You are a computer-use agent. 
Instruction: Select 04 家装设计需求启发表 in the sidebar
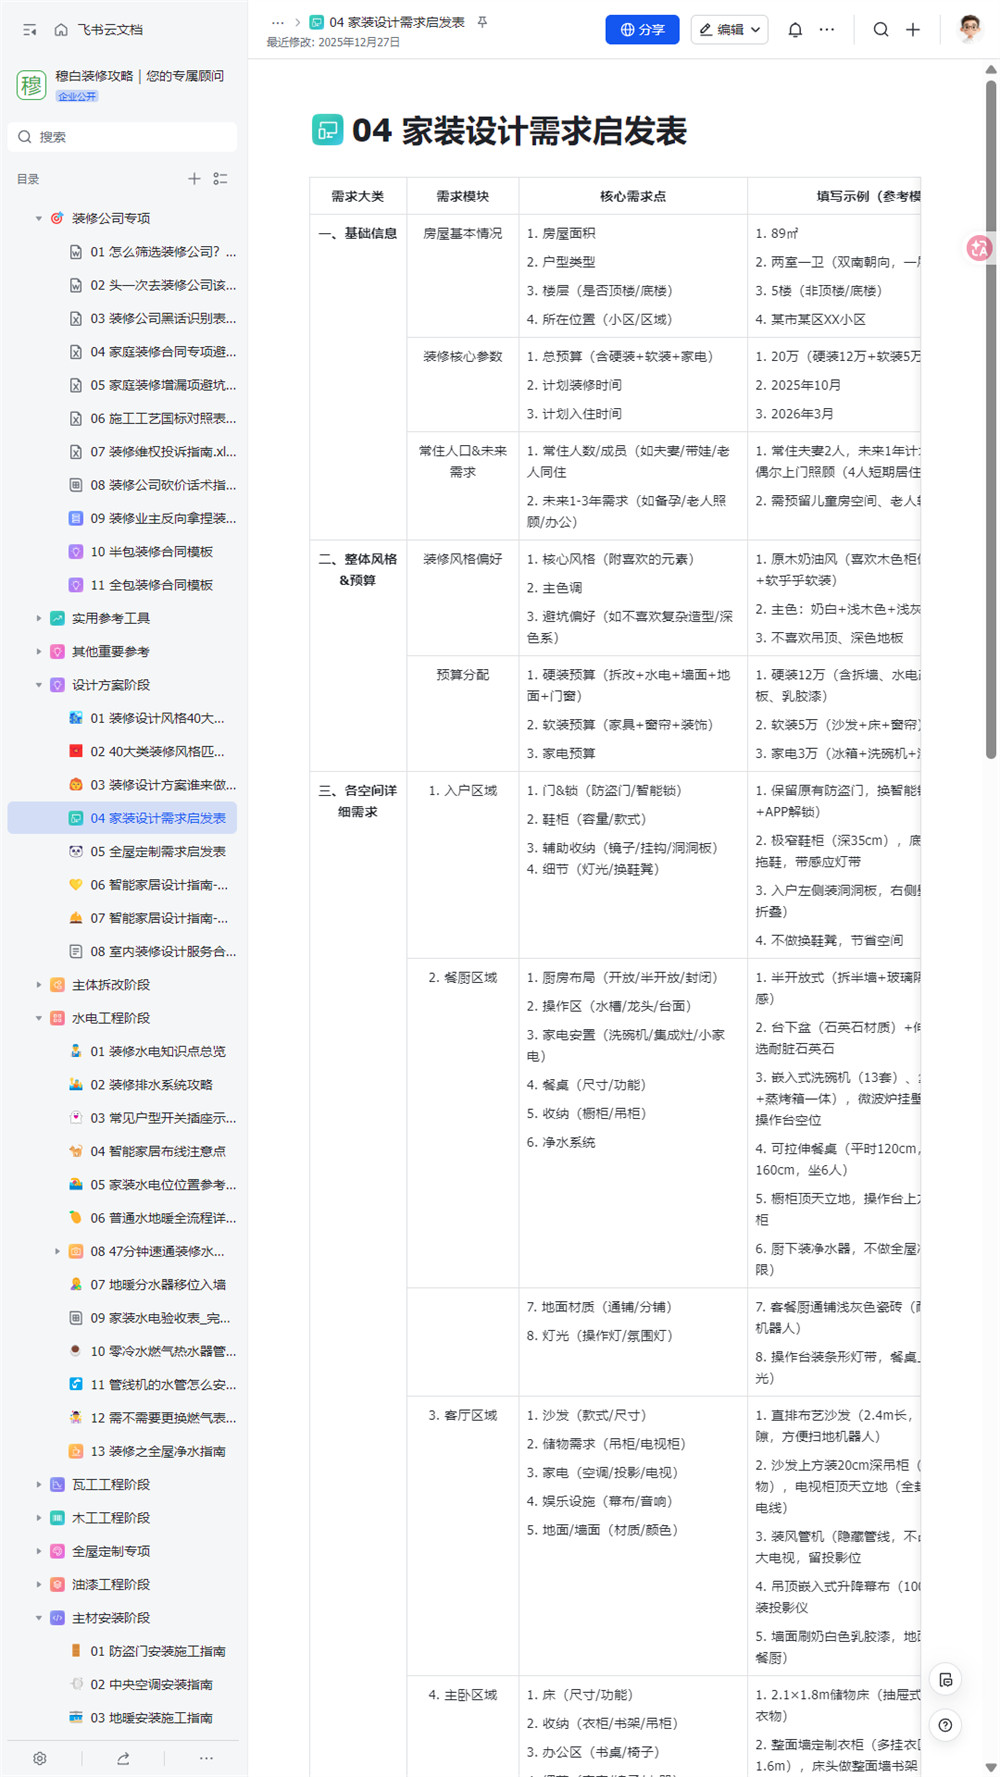point(122,818)
